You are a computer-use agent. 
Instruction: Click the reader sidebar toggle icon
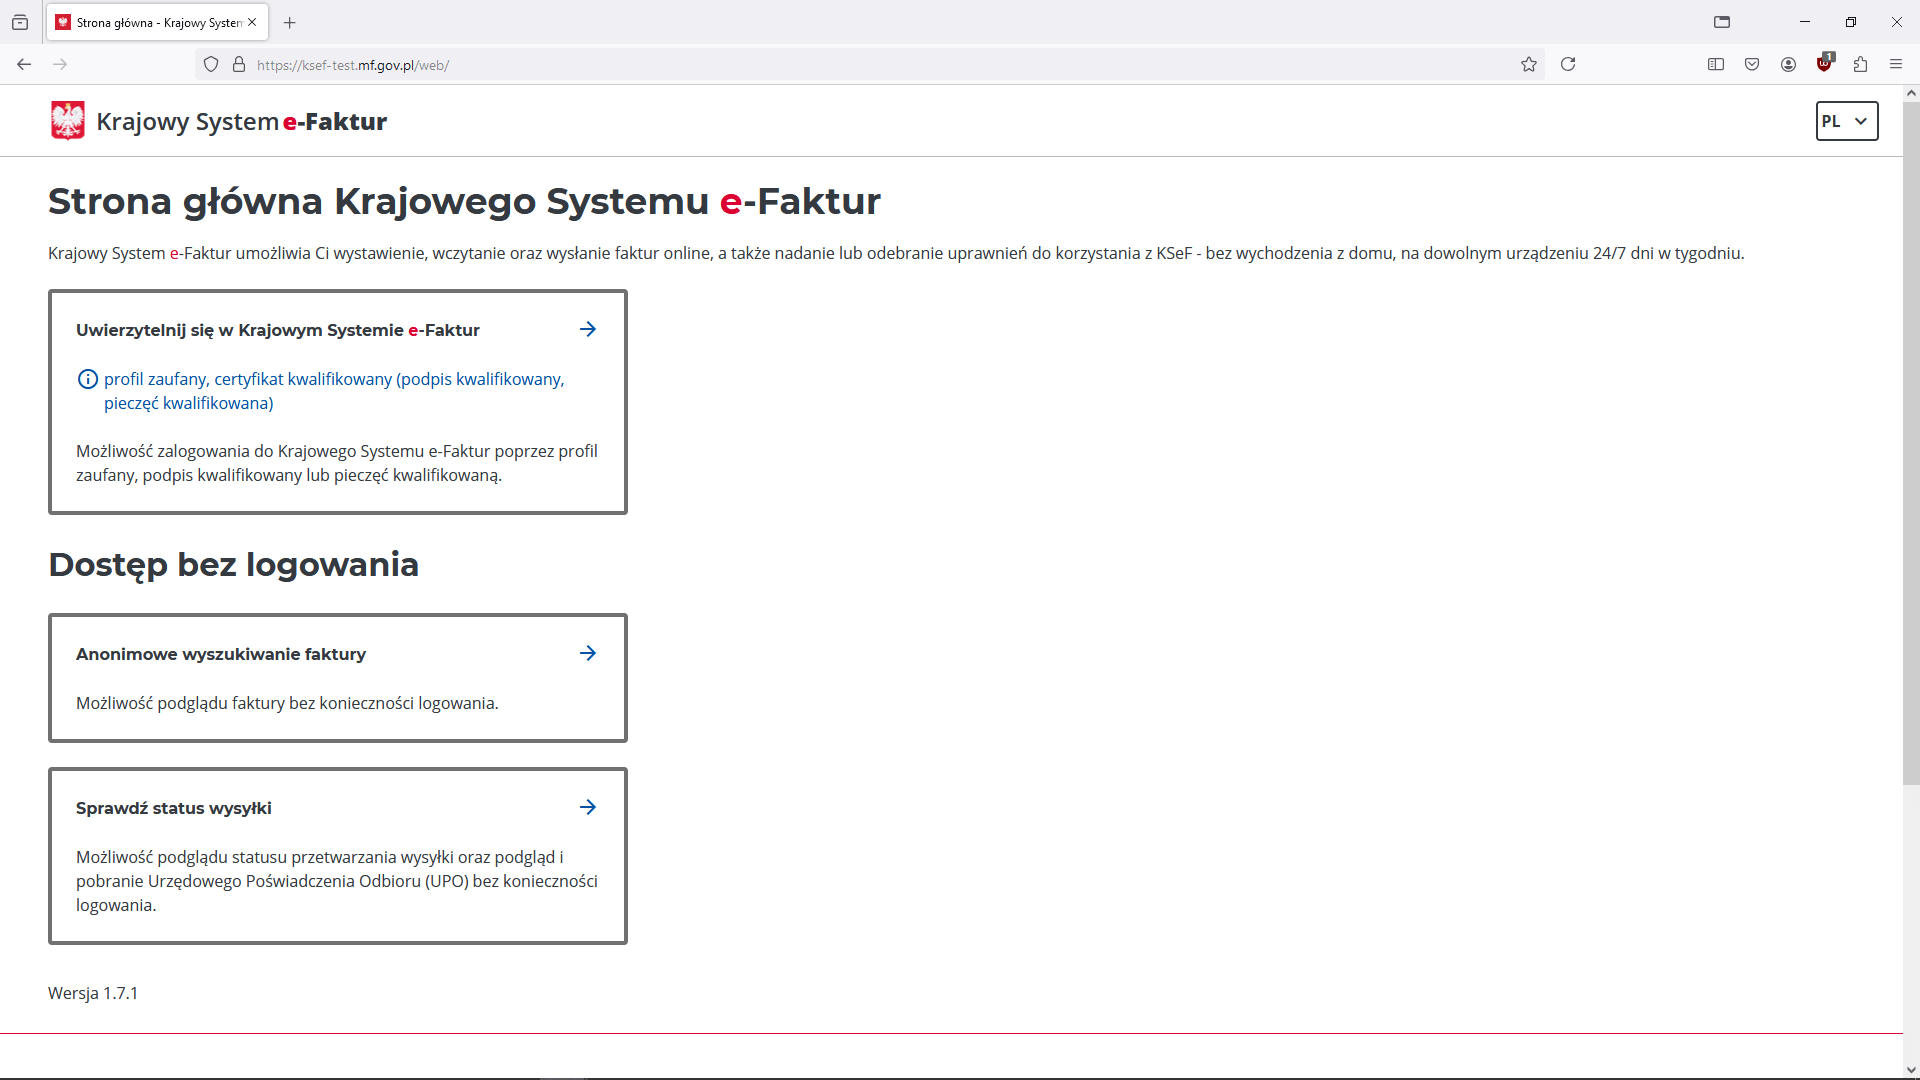coord(1716,64)
